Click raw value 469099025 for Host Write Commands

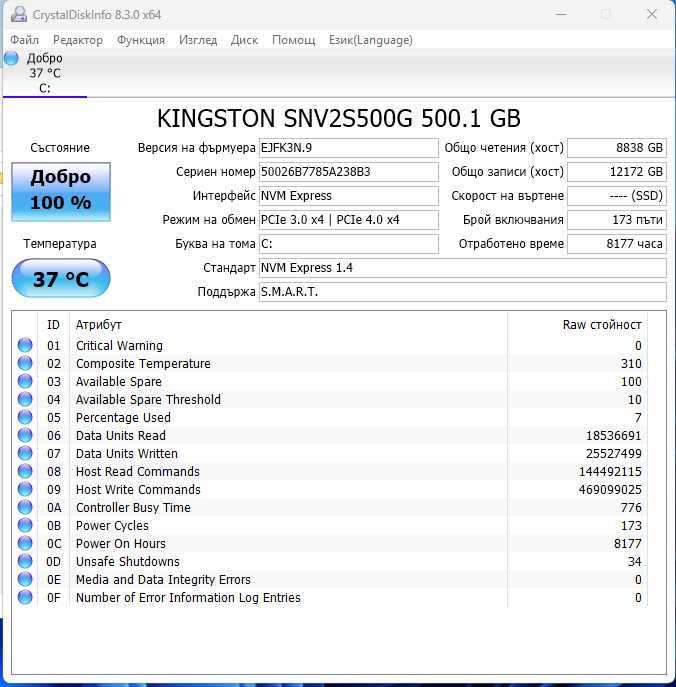[x=610, y=489]
